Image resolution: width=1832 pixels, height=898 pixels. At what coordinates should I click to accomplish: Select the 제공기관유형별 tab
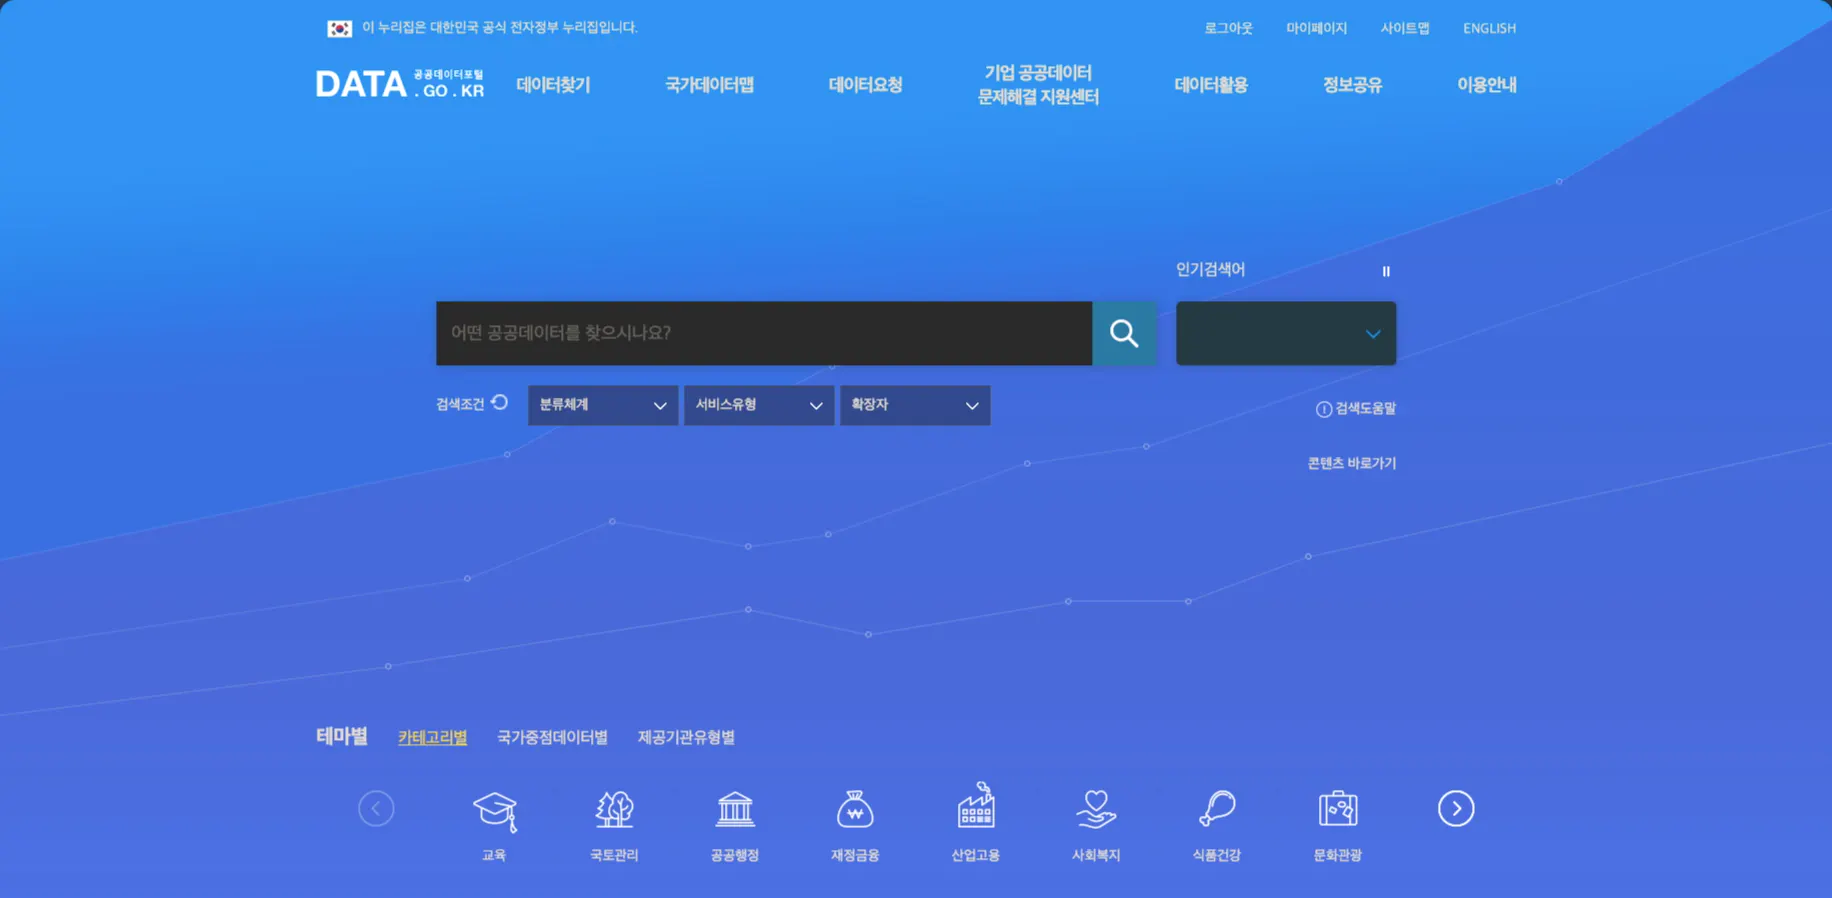[x=686, y=737]
